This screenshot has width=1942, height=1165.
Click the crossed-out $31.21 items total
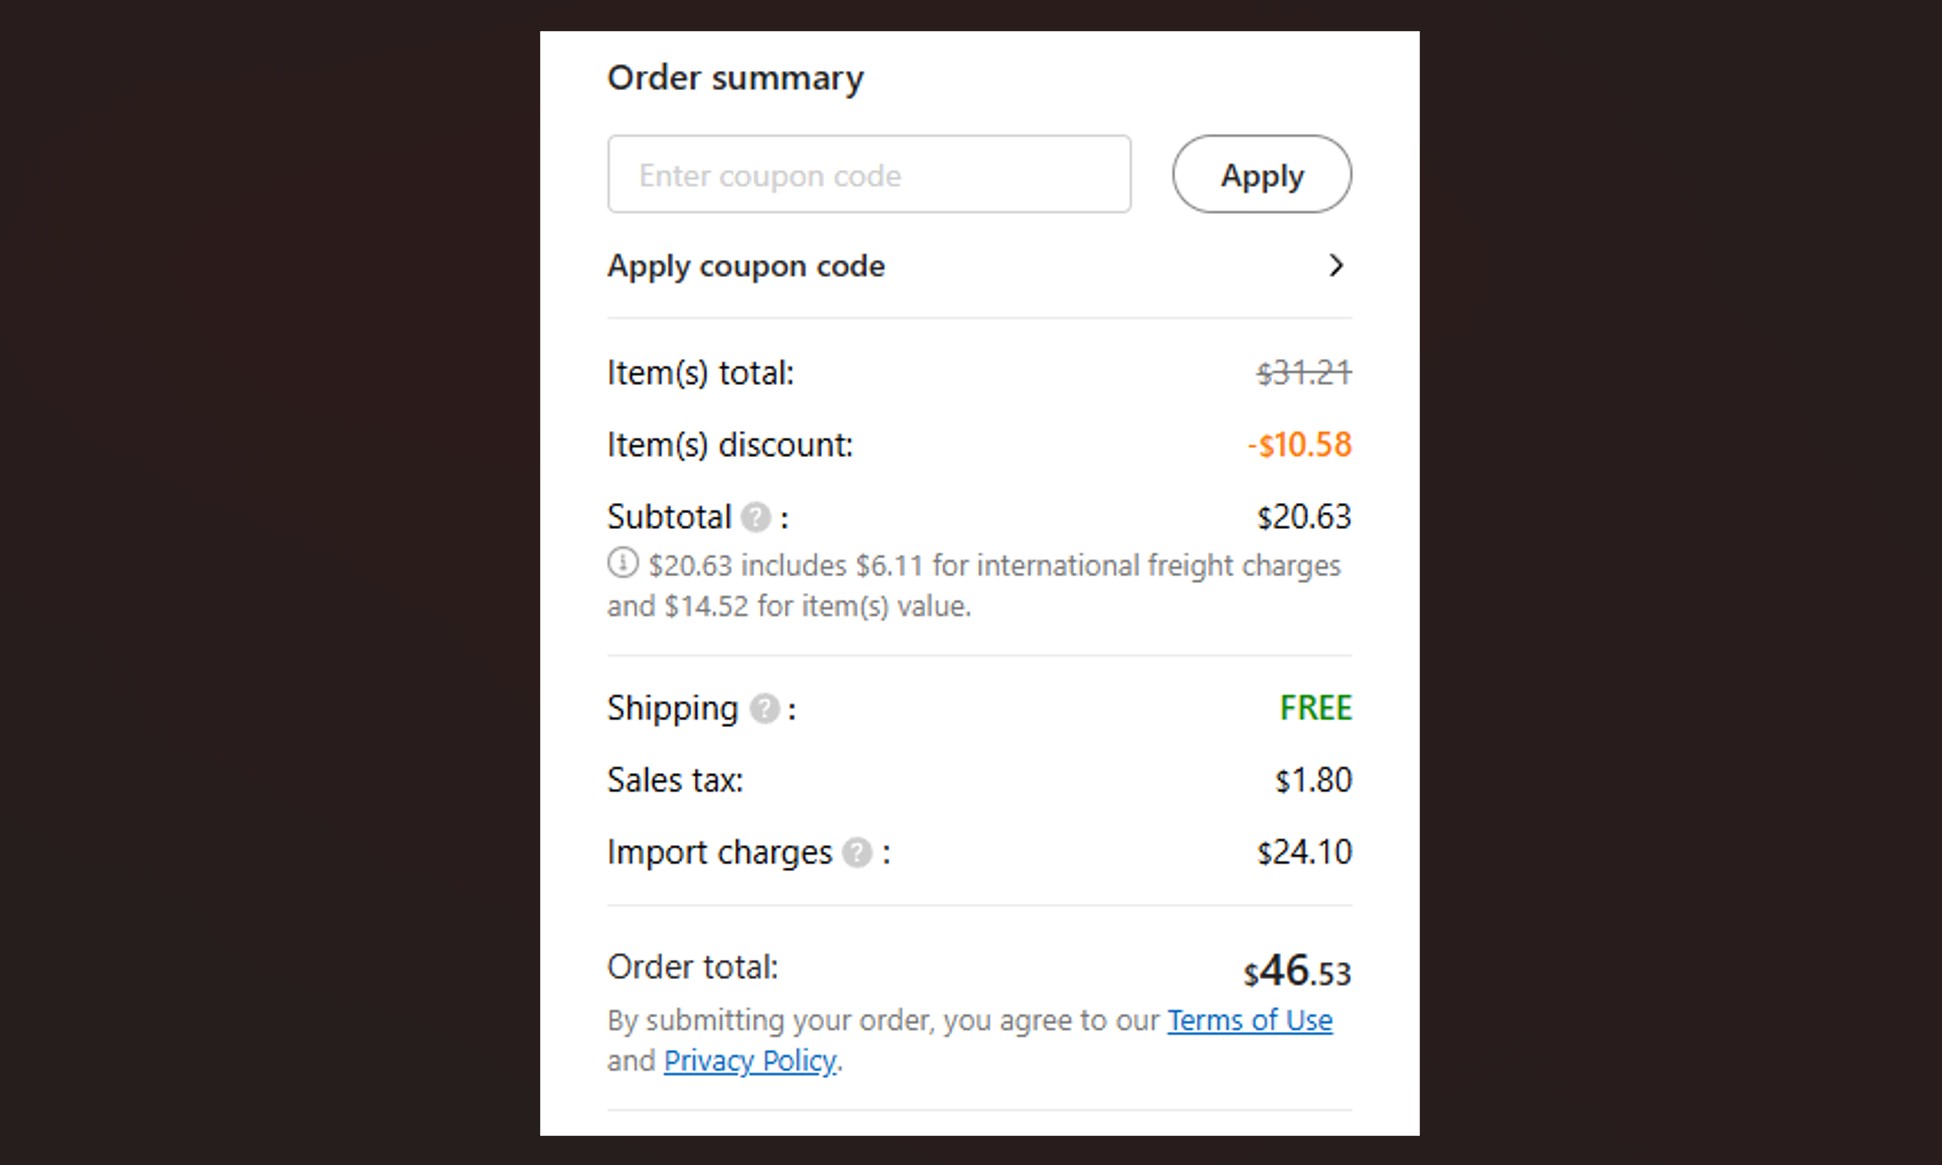pos(1303,373)
